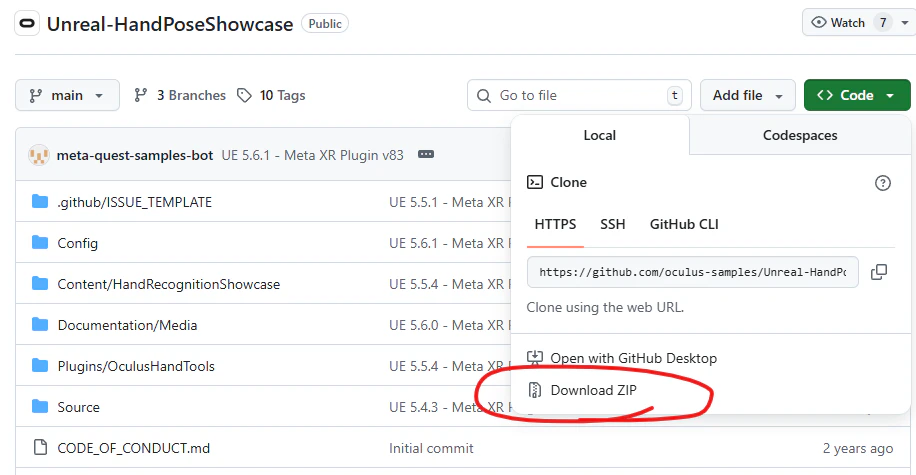Select the SSH clone tab

pyautogui.click(x=613, y=224)
